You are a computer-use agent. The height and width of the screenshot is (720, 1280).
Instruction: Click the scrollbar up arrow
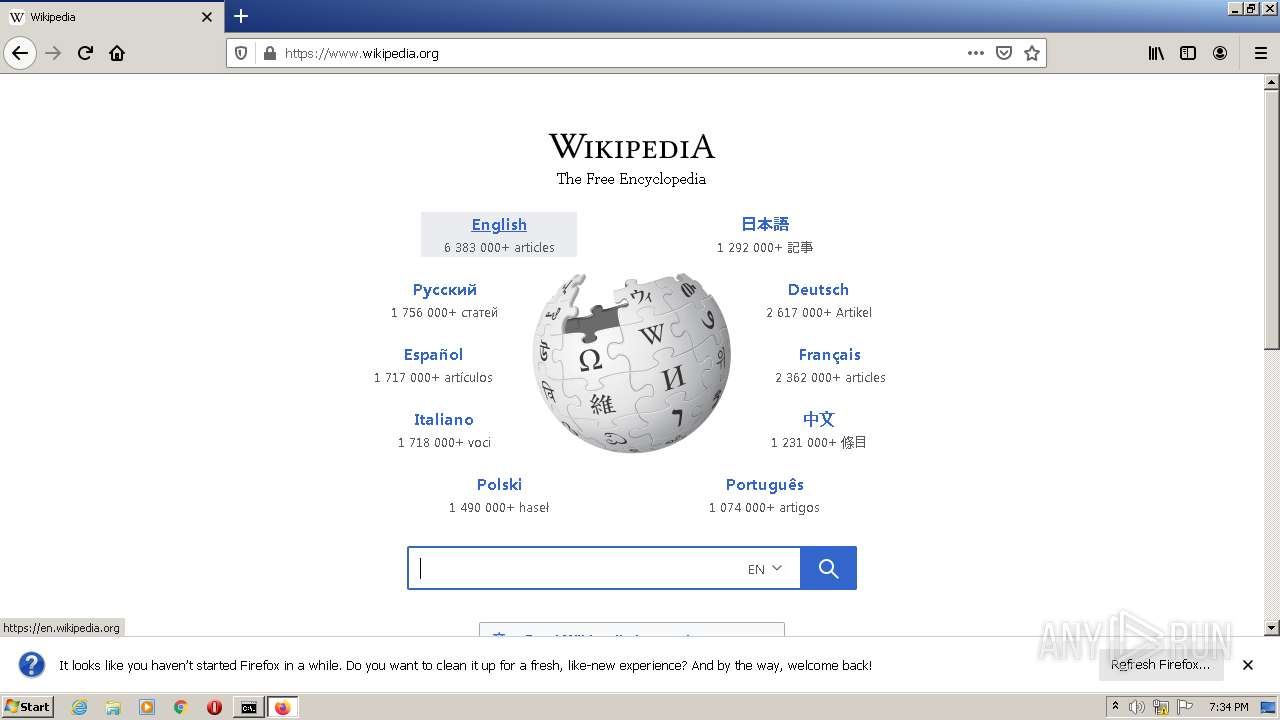click(x=1272, y=82)
